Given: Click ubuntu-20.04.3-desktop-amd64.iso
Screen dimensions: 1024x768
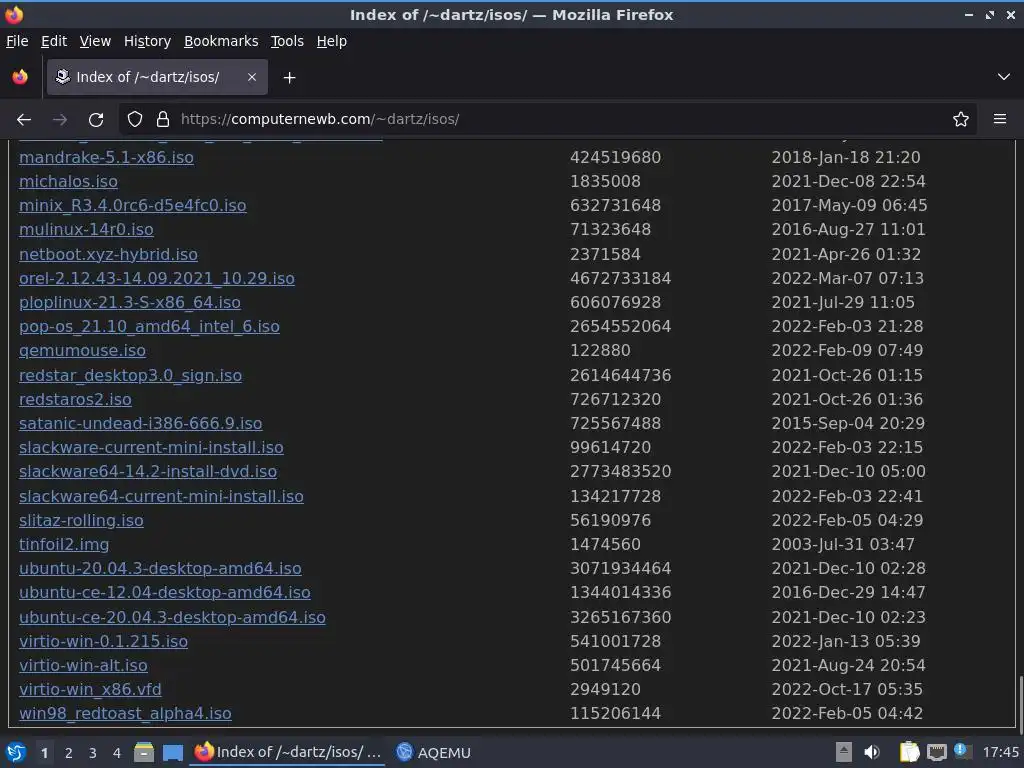Looking at the screenshot, I should [x=160, y=569].
